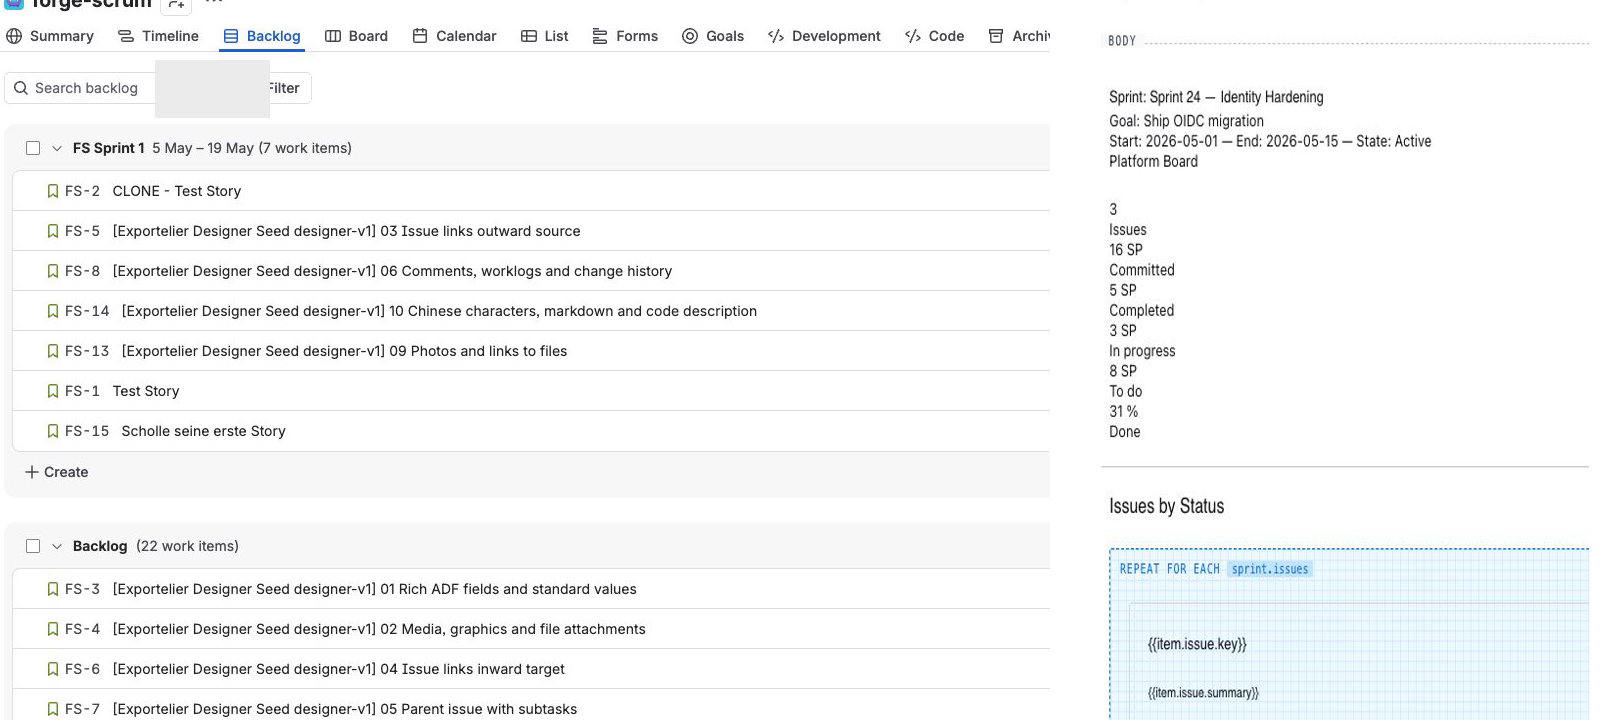Go to the Calendar tab
This screenshot has width=1600, height=720.
454,36
